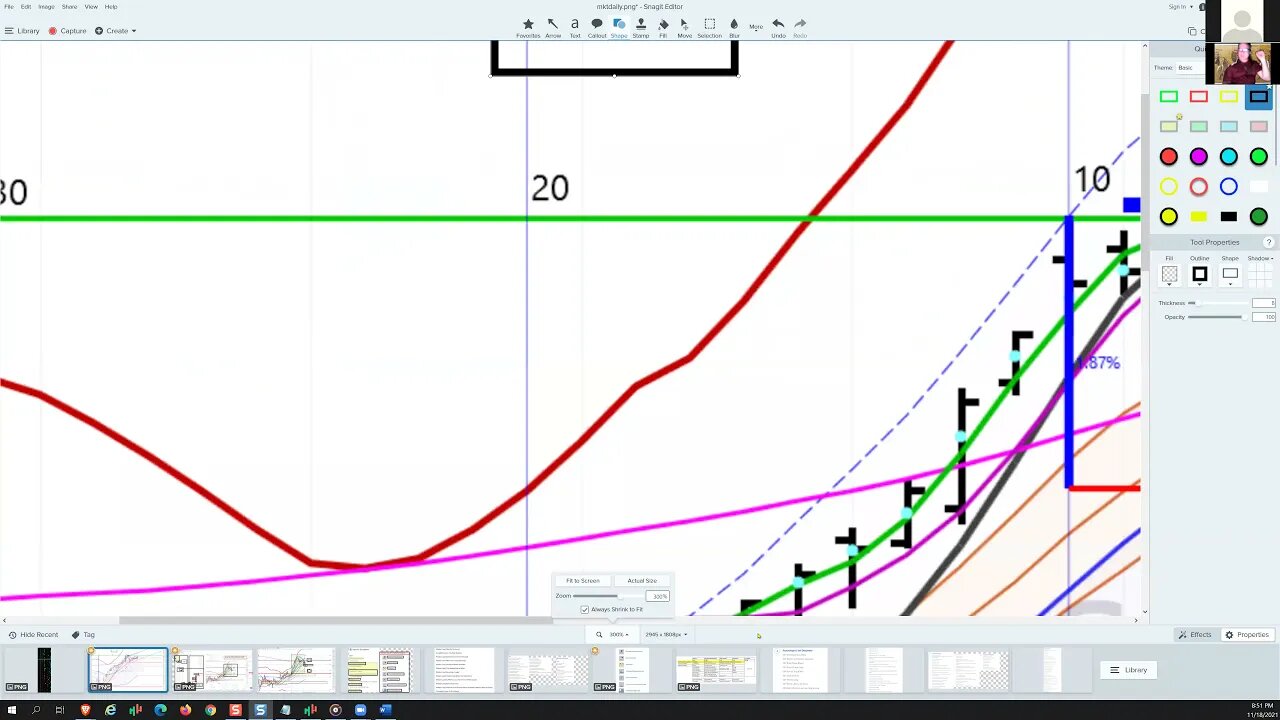Open the Windows Start menu
Screen dimensions: 1280x720
pos(11,710)
